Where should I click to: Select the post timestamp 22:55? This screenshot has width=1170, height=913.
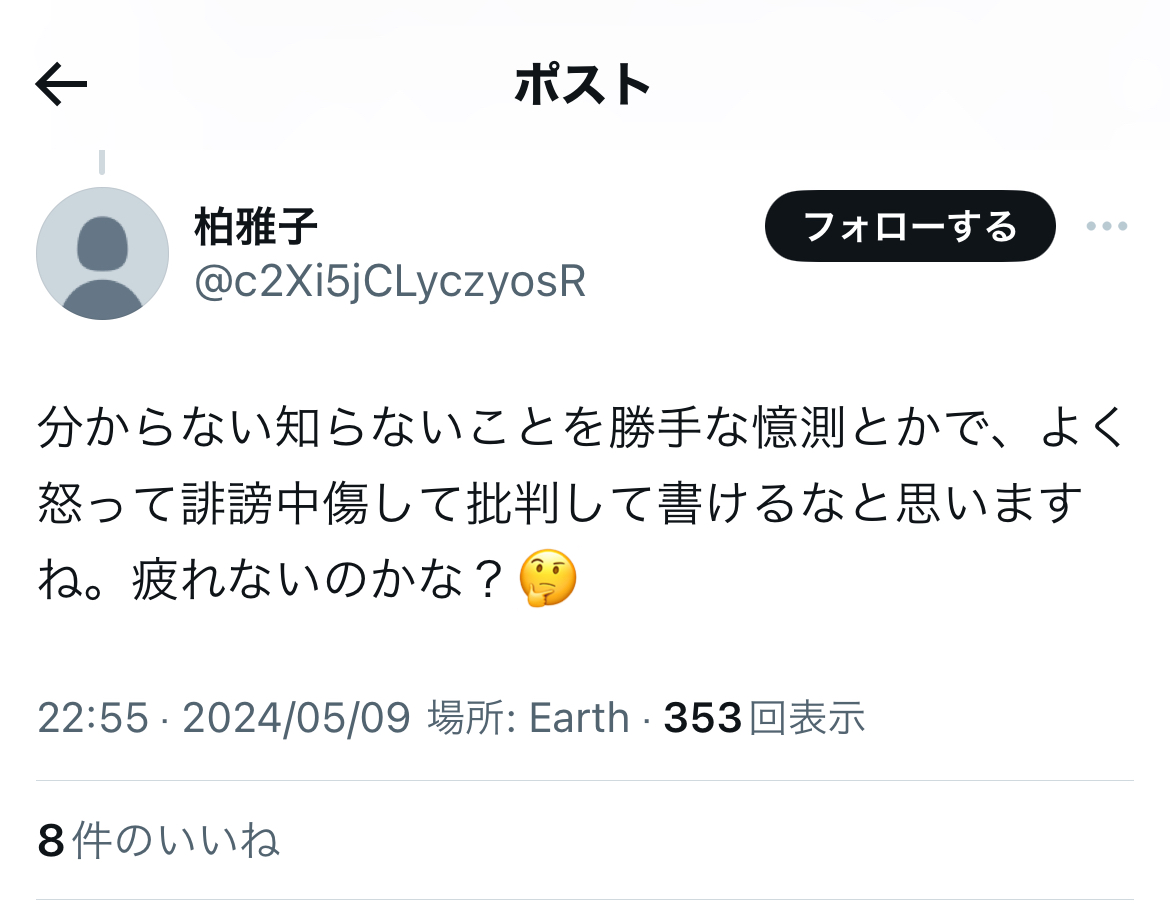pos(93,718)
